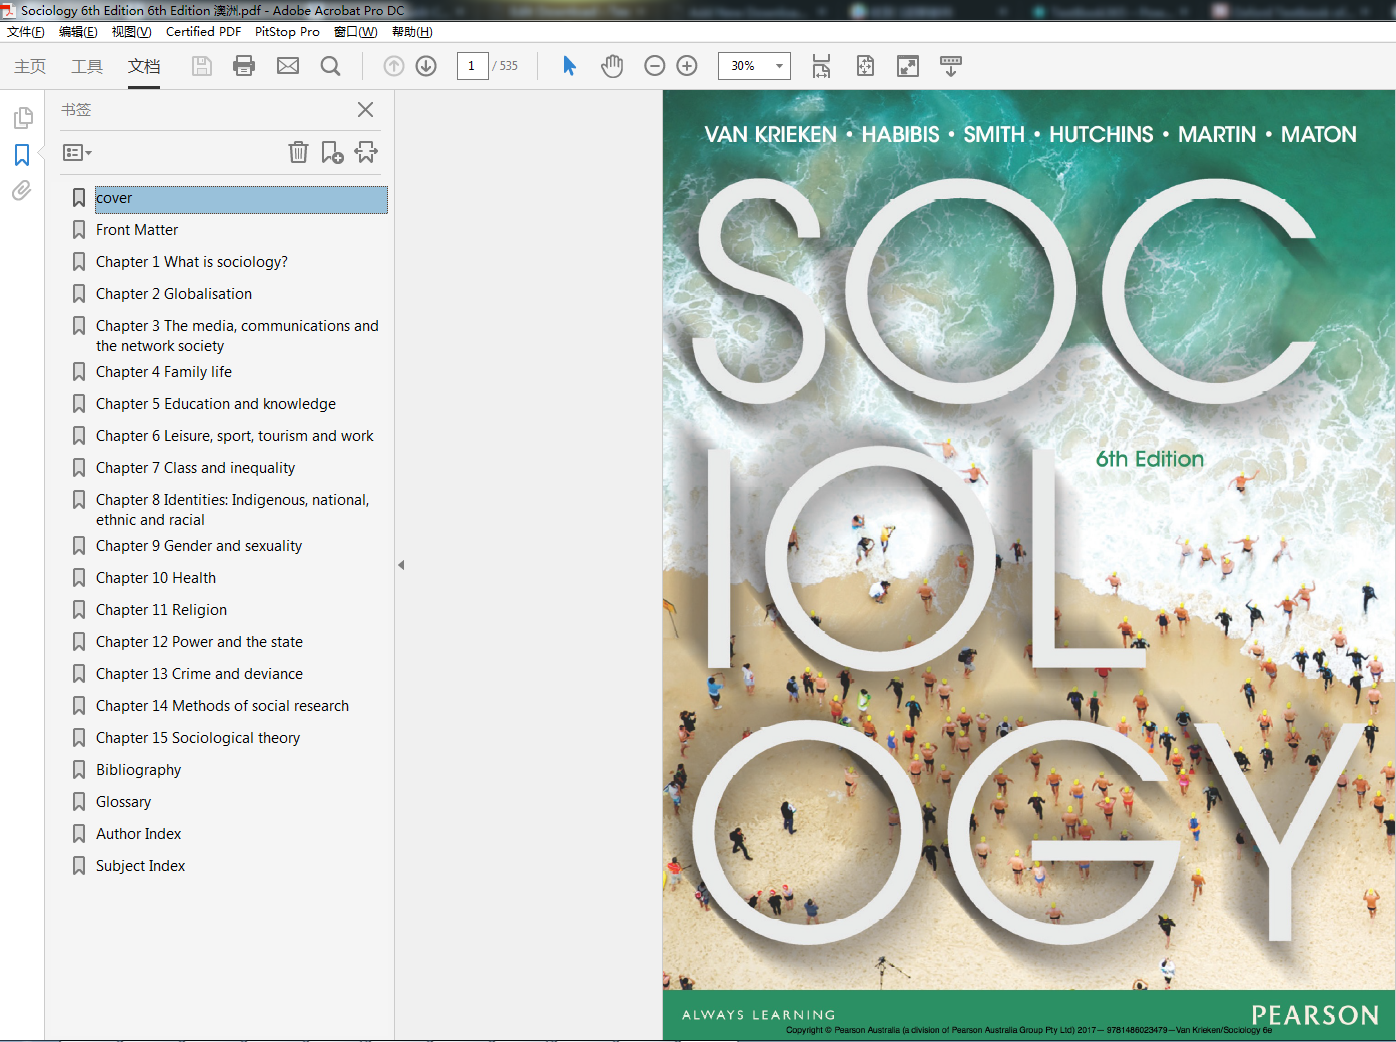Open bookmark options dropdown menu
This screenshot has height=1042, width=1396.
pyautogui.click(x=77, y=153)
